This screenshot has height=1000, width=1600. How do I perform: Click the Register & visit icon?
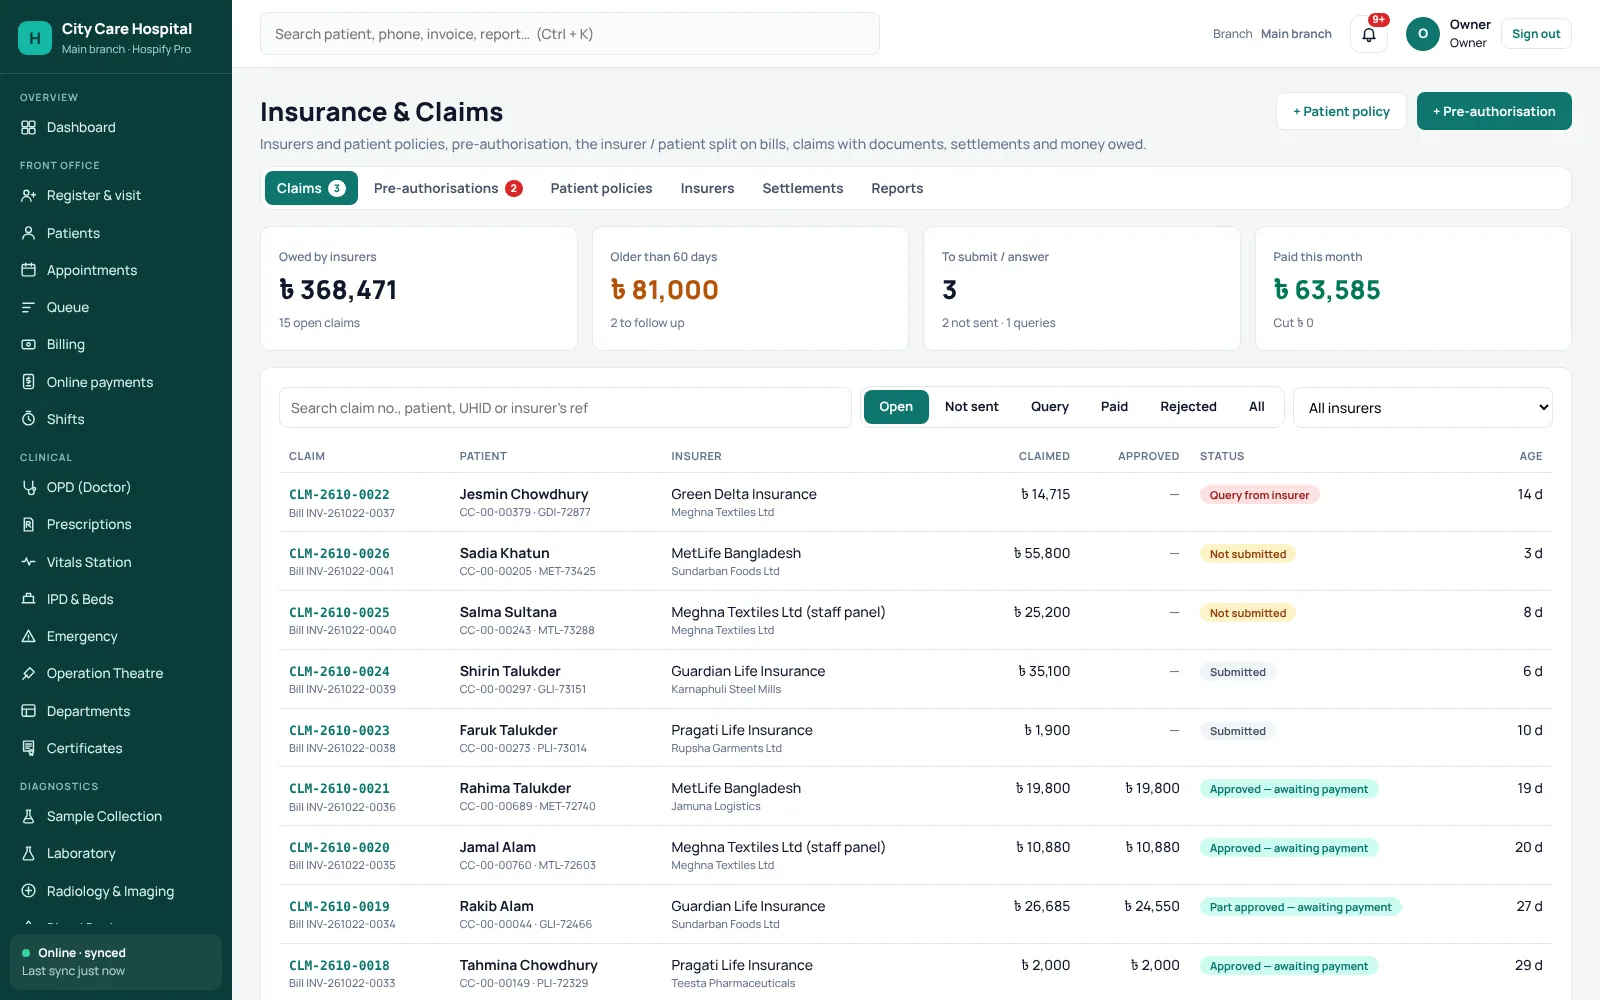click(28, 196)
